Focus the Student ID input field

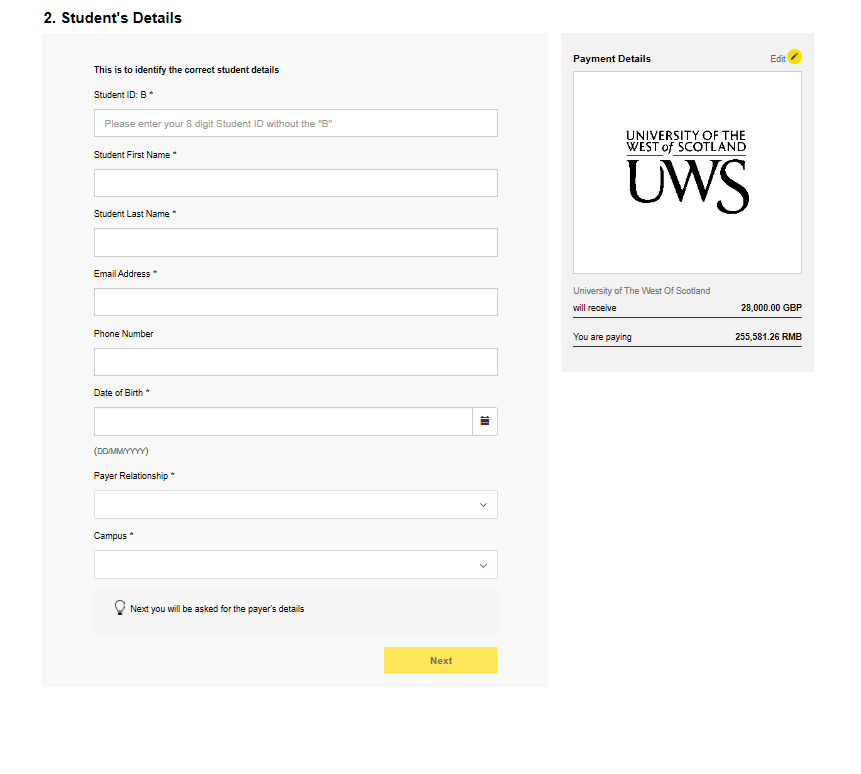pyautogui.click(x=295, y=123)
